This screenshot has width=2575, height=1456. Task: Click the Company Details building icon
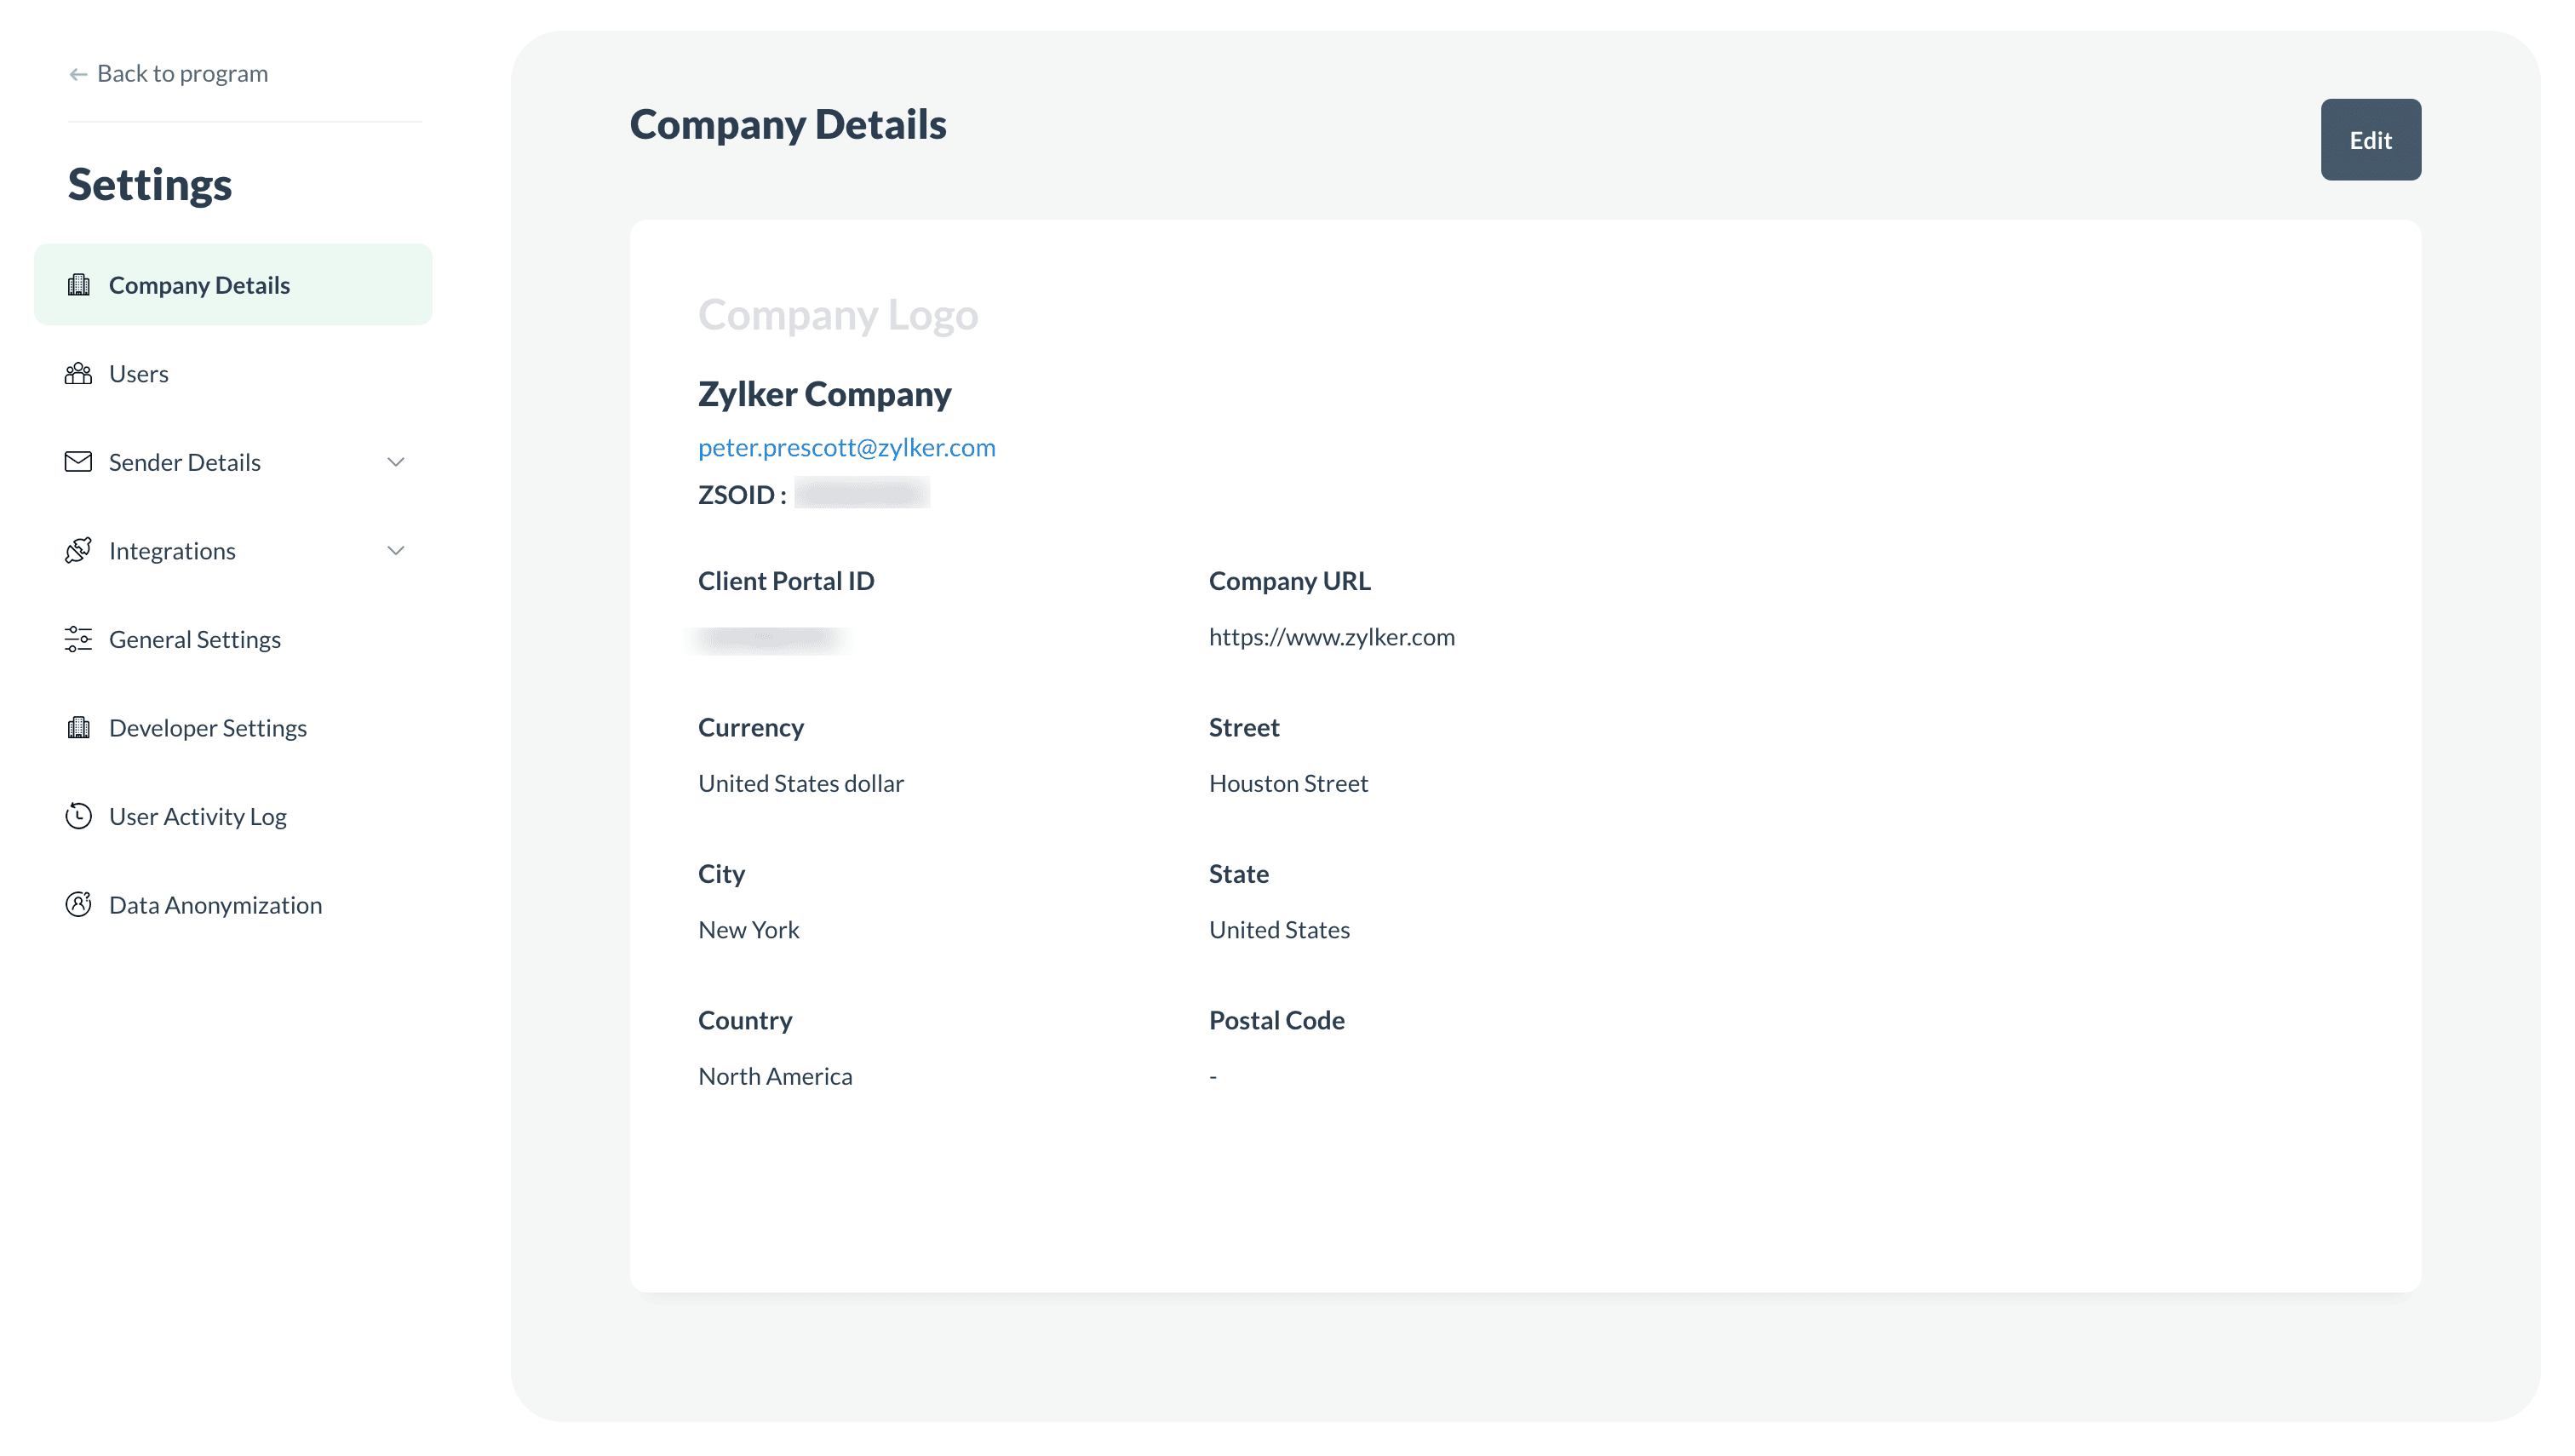(78, 284)
